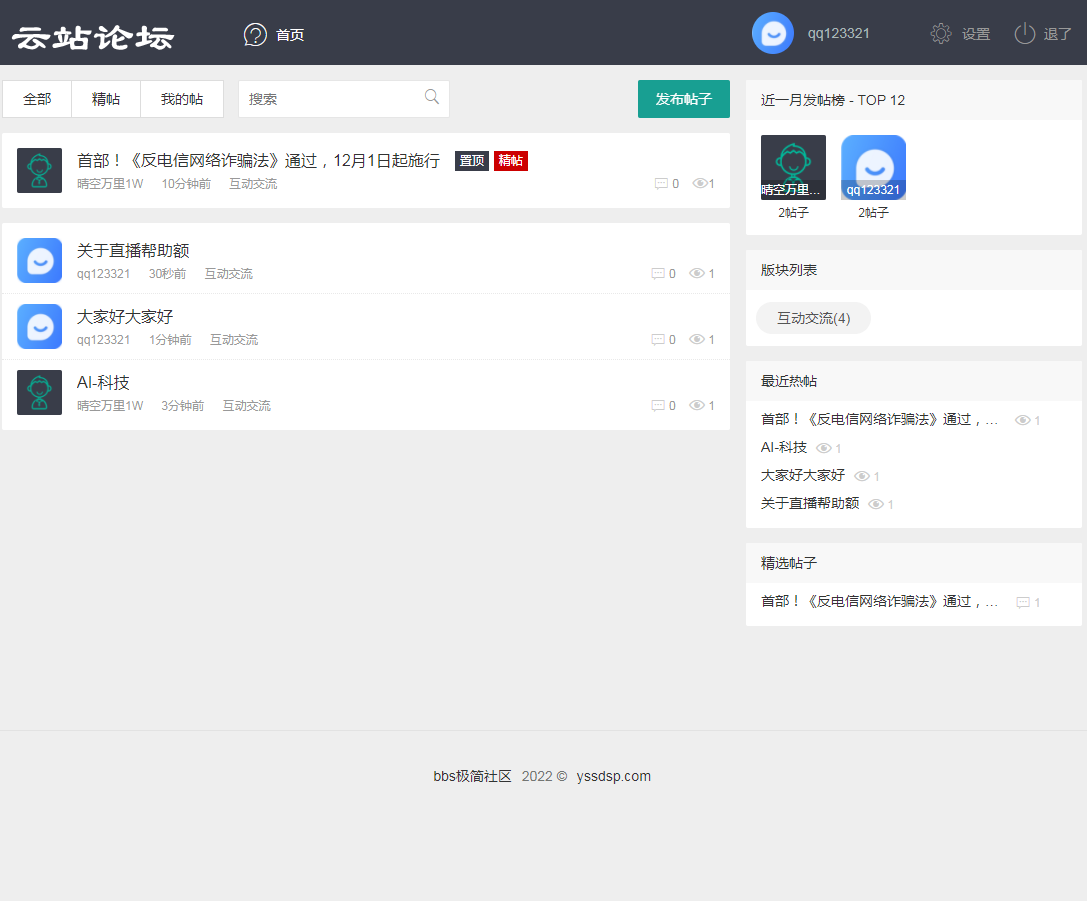1087x901 pixels.
Task: Click the comment icon on the 大家好大家好 post
Action: coord(658,340)
